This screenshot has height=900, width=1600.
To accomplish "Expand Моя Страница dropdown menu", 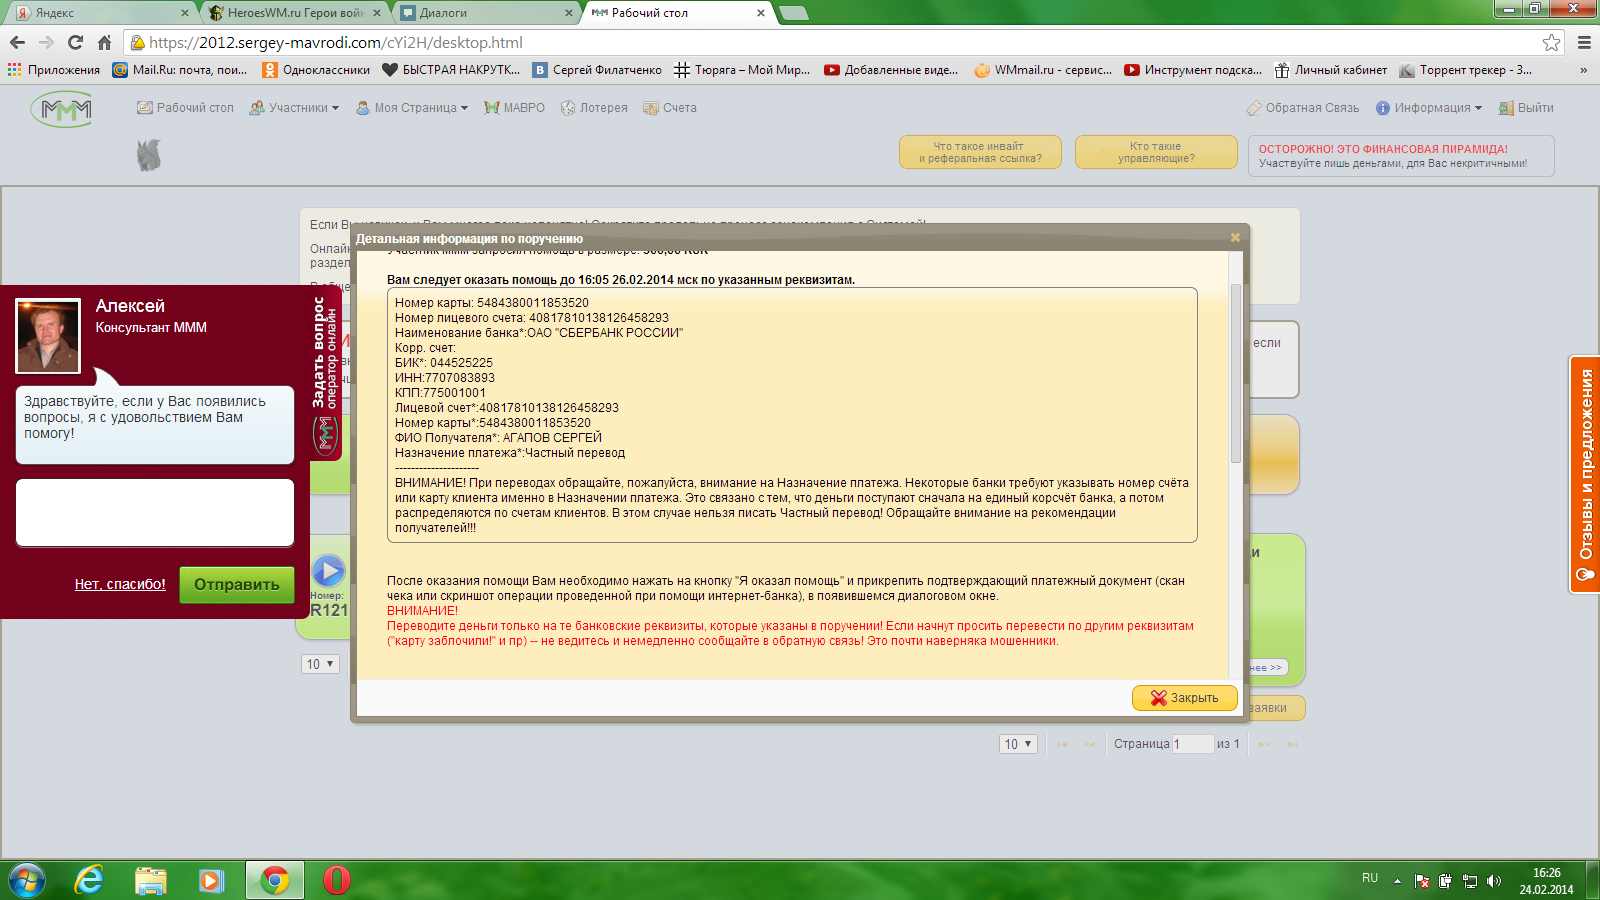I will coord(412,108).
